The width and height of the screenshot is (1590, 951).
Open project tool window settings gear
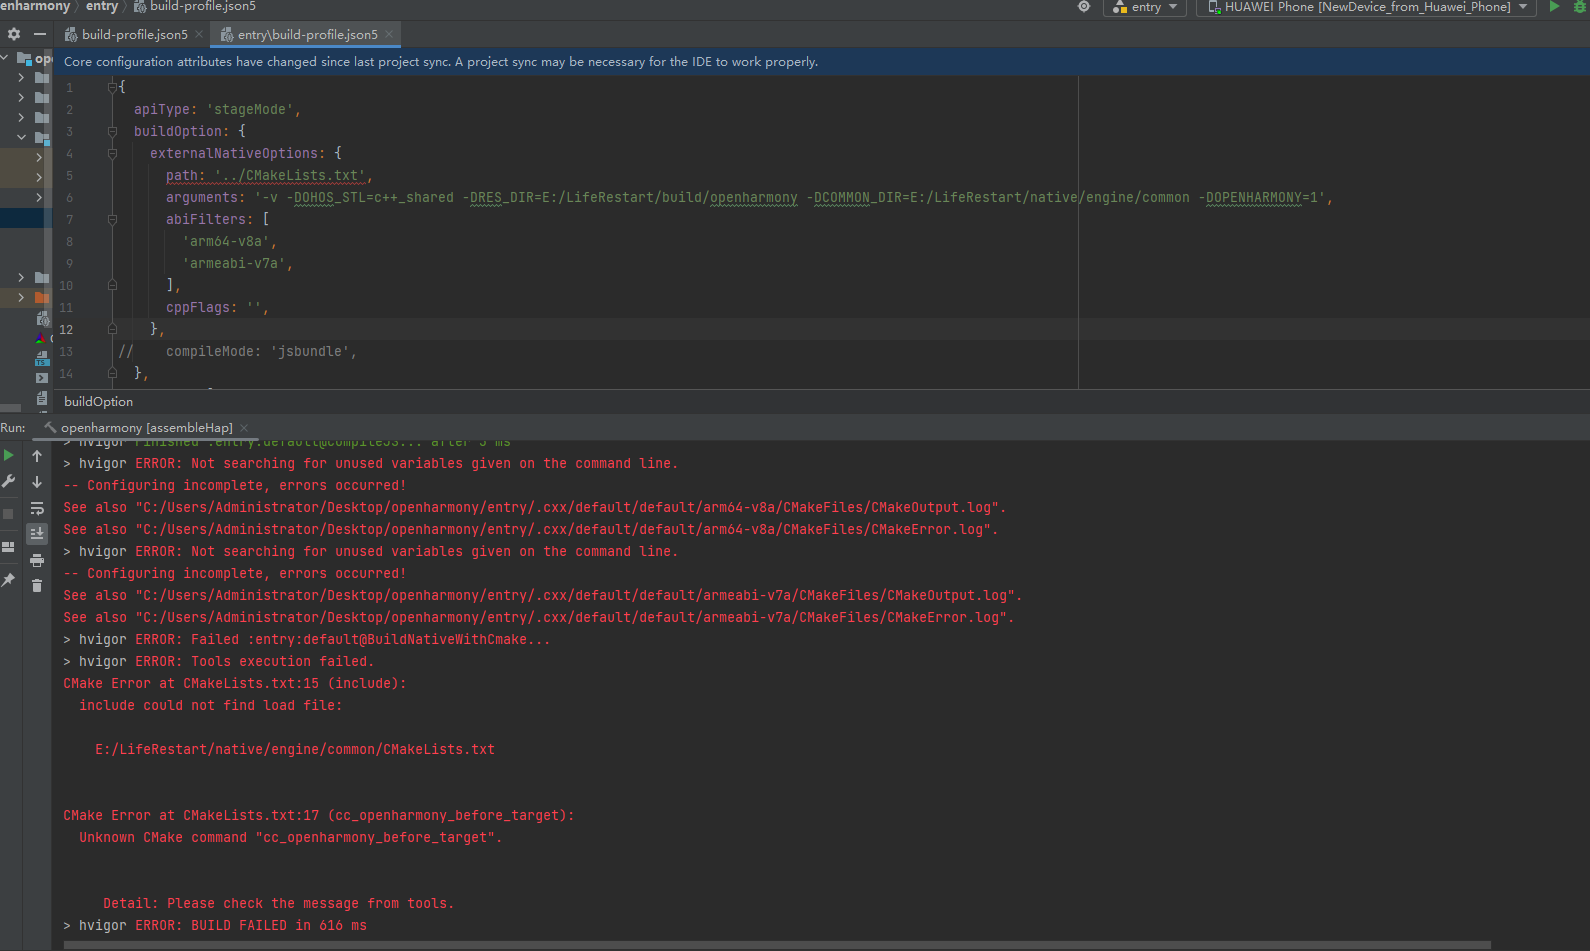(x=14, y=34)
